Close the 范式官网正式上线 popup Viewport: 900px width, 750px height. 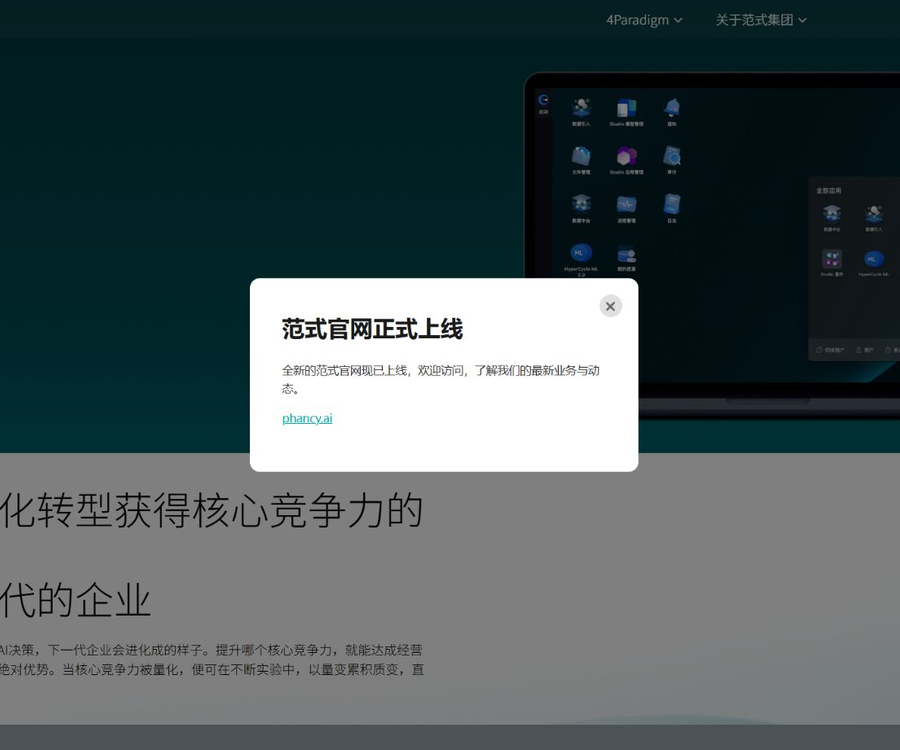[x=610, y=306]
